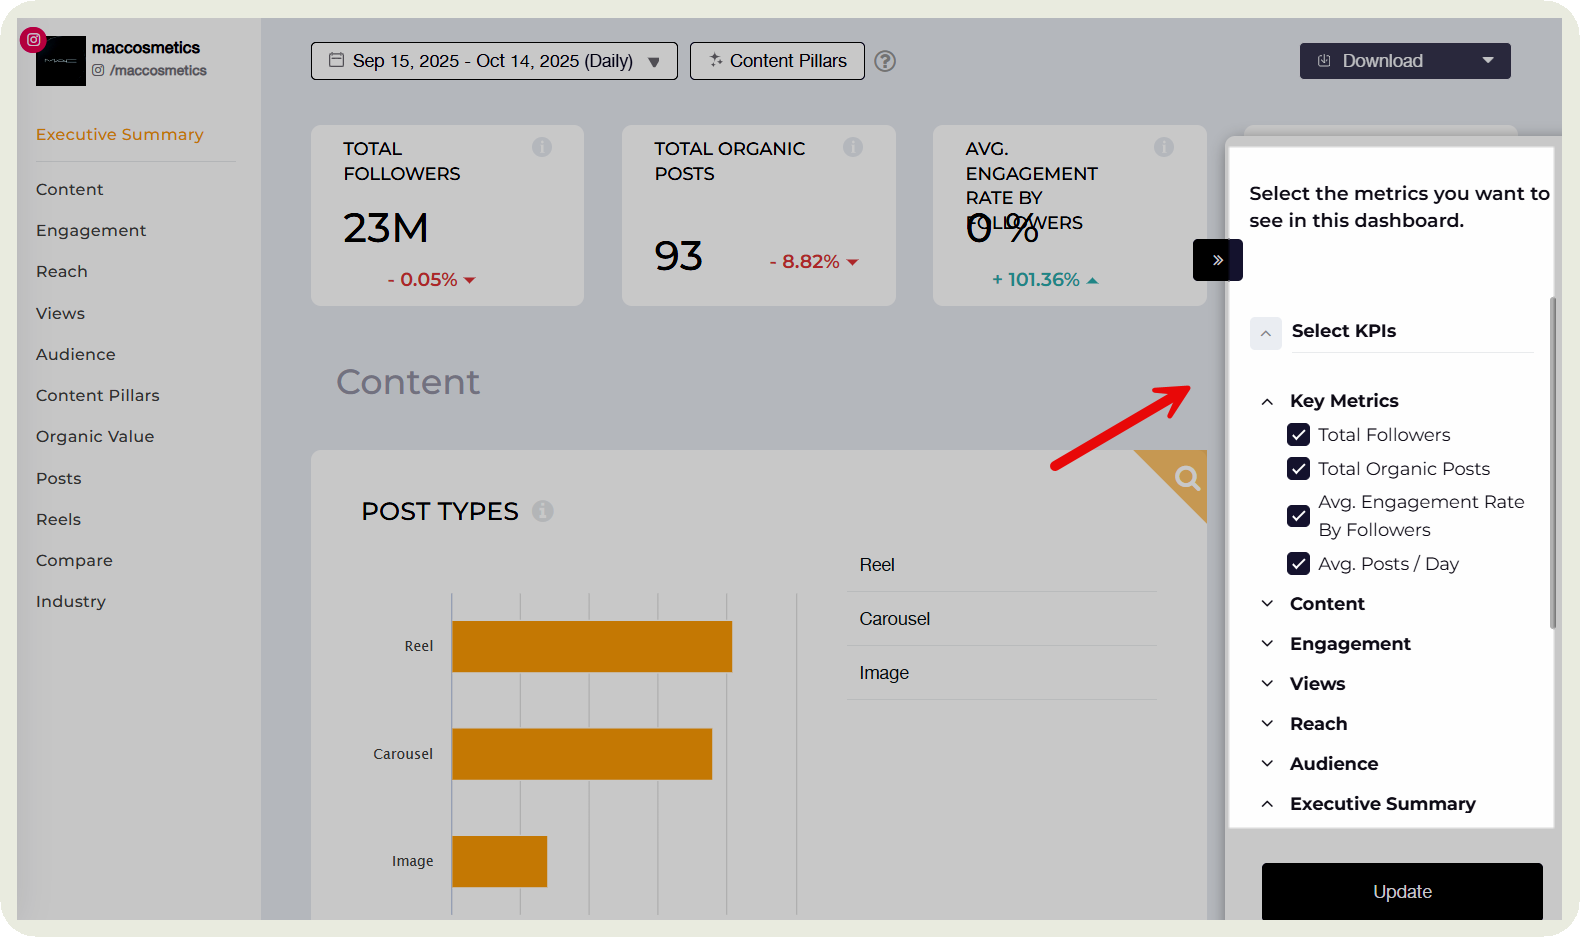This screenshot has width=1580, height=937.
Task: Collapse the panel with double-arrow button
Action: pos(1217,260)
